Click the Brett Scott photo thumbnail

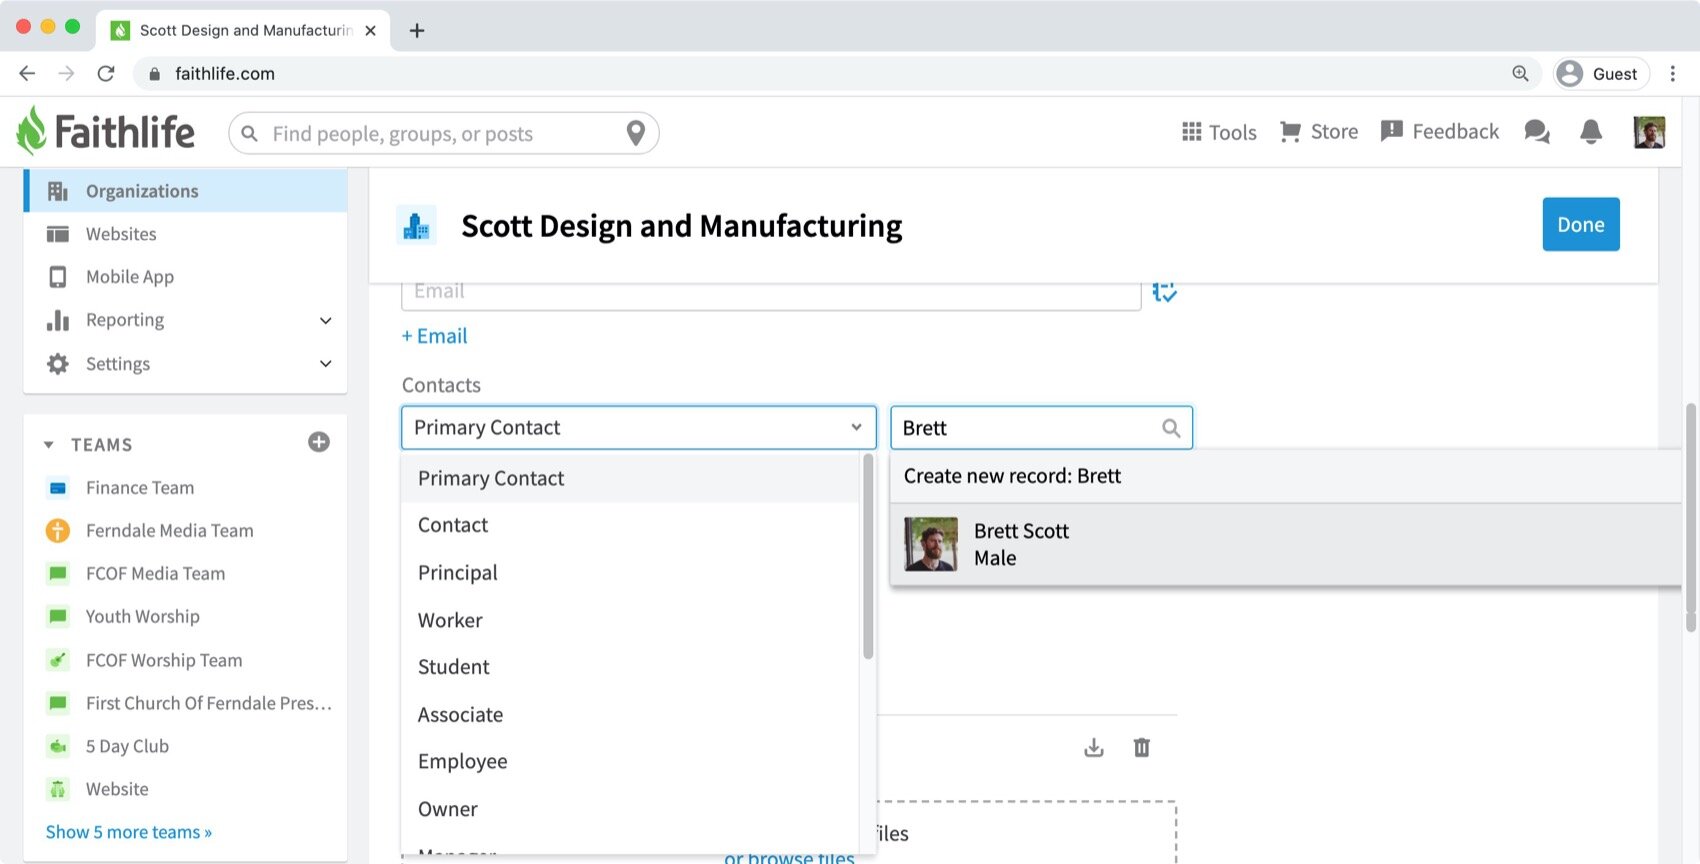point(931,544)
